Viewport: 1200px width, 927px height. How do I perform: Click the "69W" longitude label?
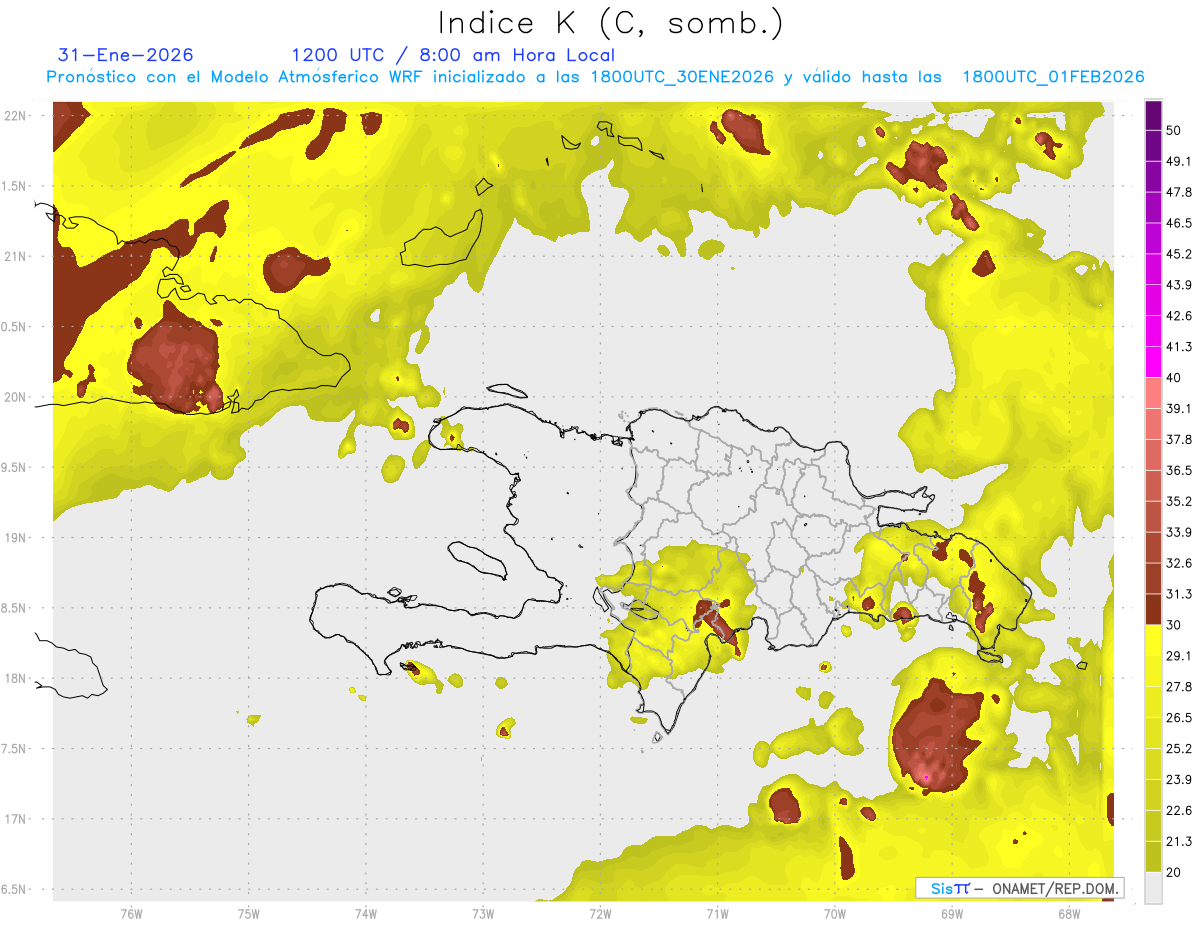952,913
